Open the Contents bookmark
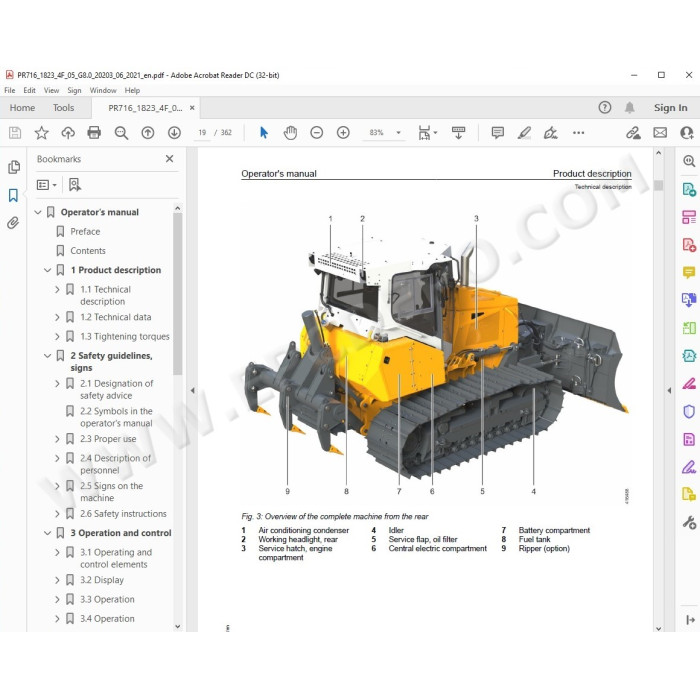 tap(88, 250)
